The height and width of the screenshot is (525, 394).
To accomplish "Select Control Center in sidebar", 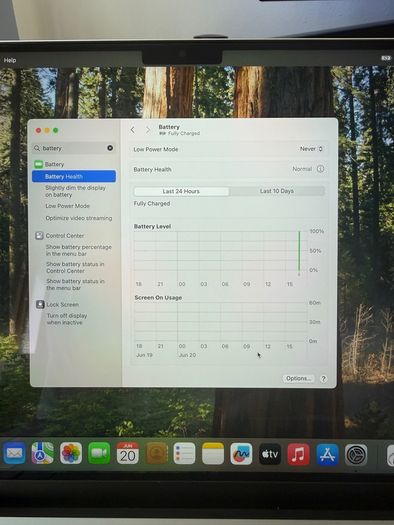I will pyautogui.click(x=65, y=236).
